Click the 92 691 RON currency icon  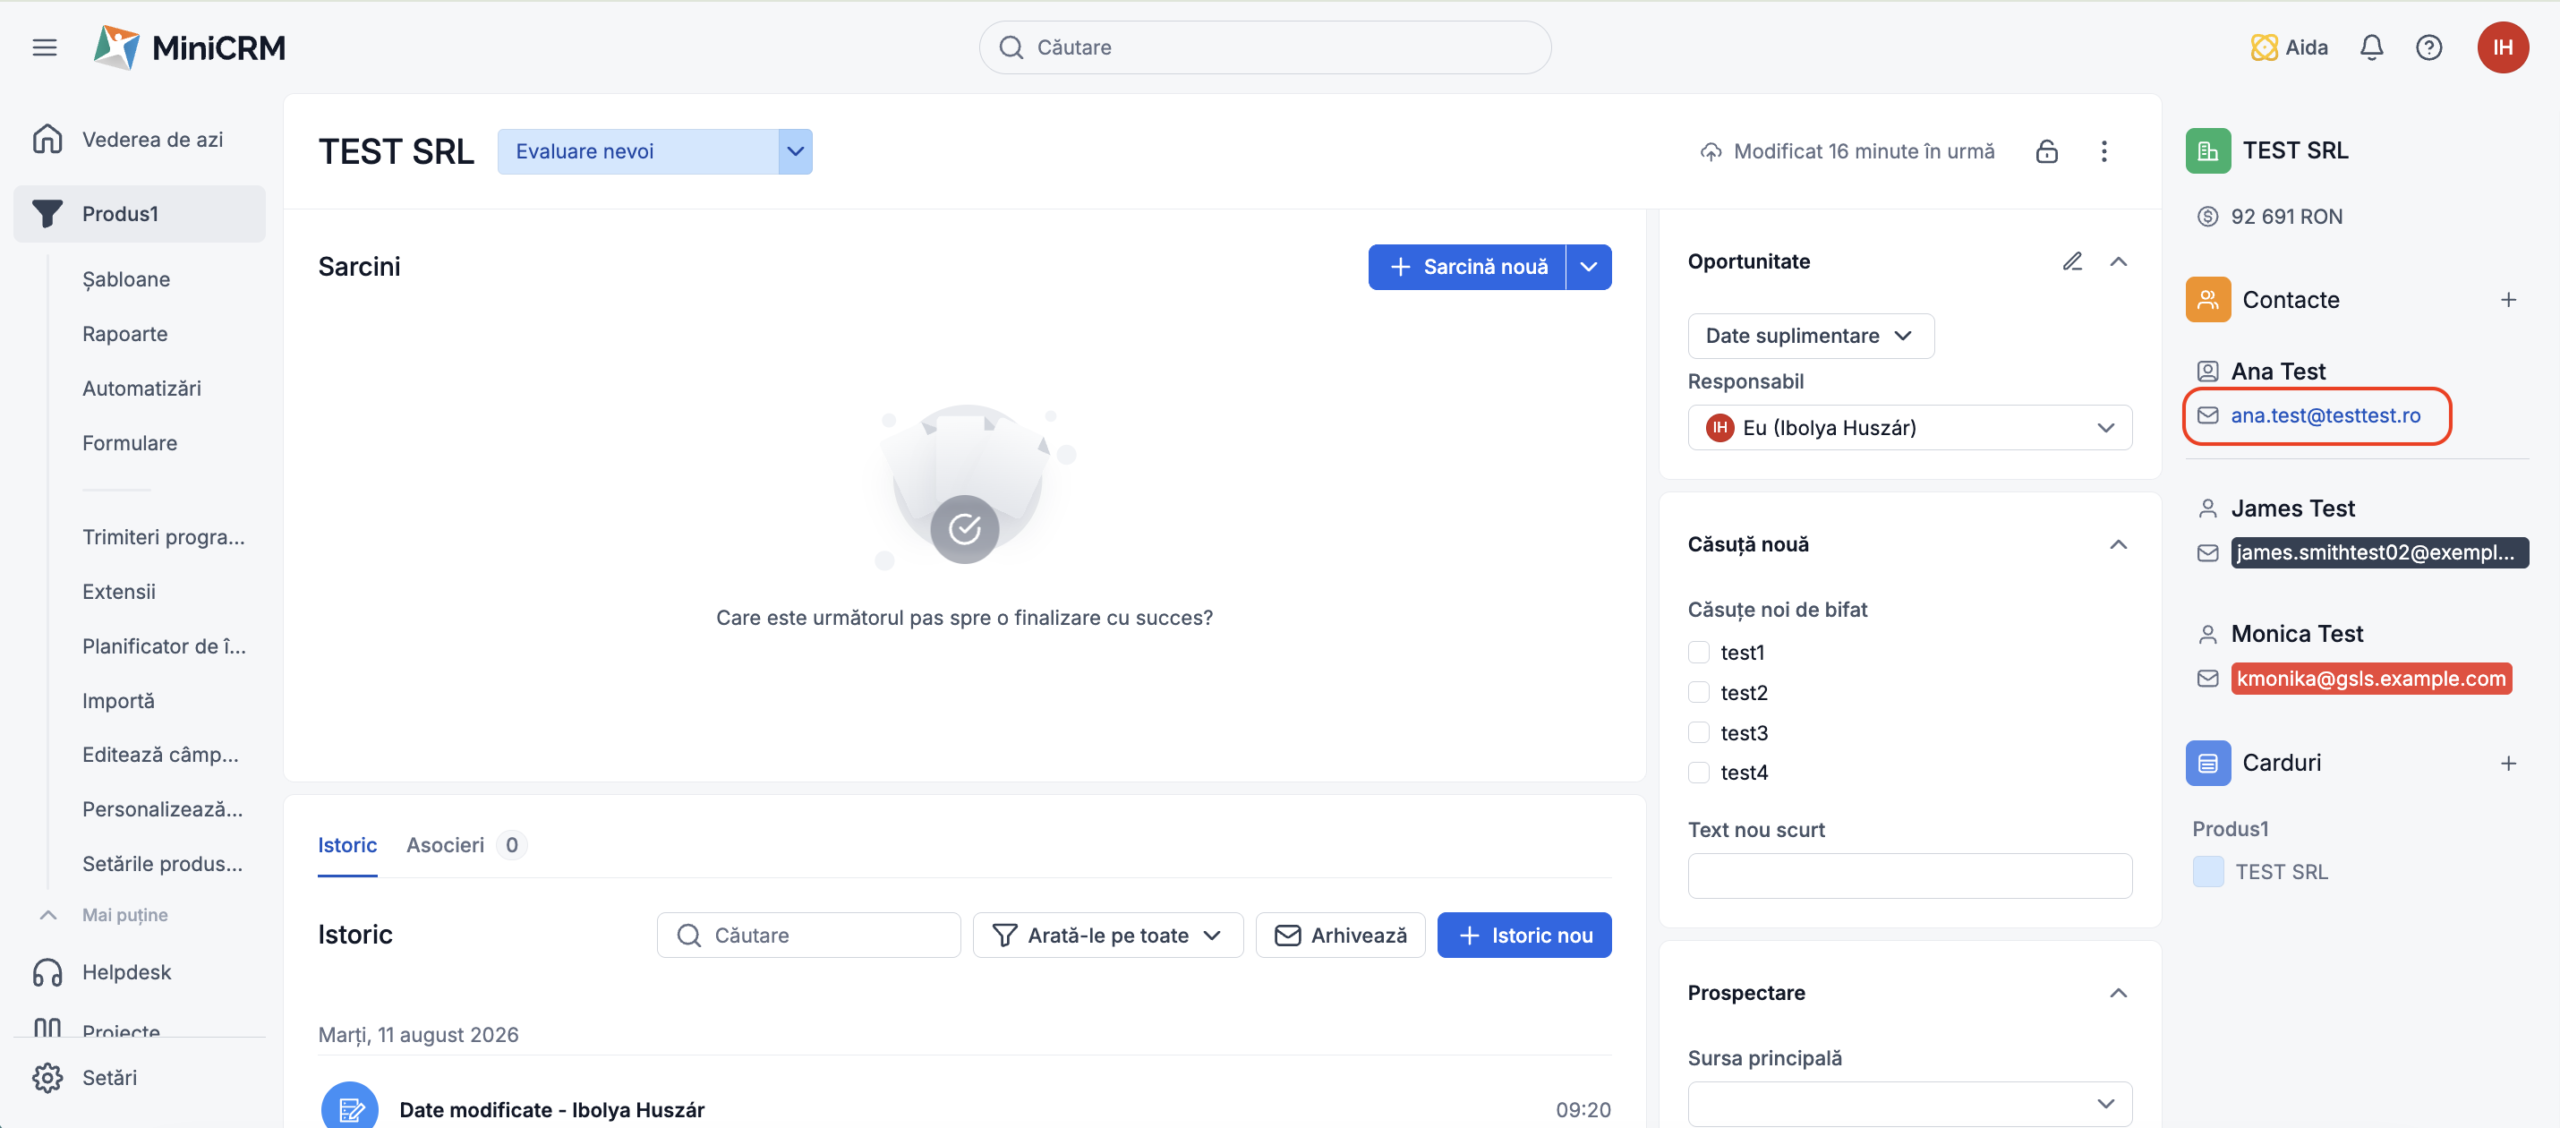click(x=2208, y=217)
